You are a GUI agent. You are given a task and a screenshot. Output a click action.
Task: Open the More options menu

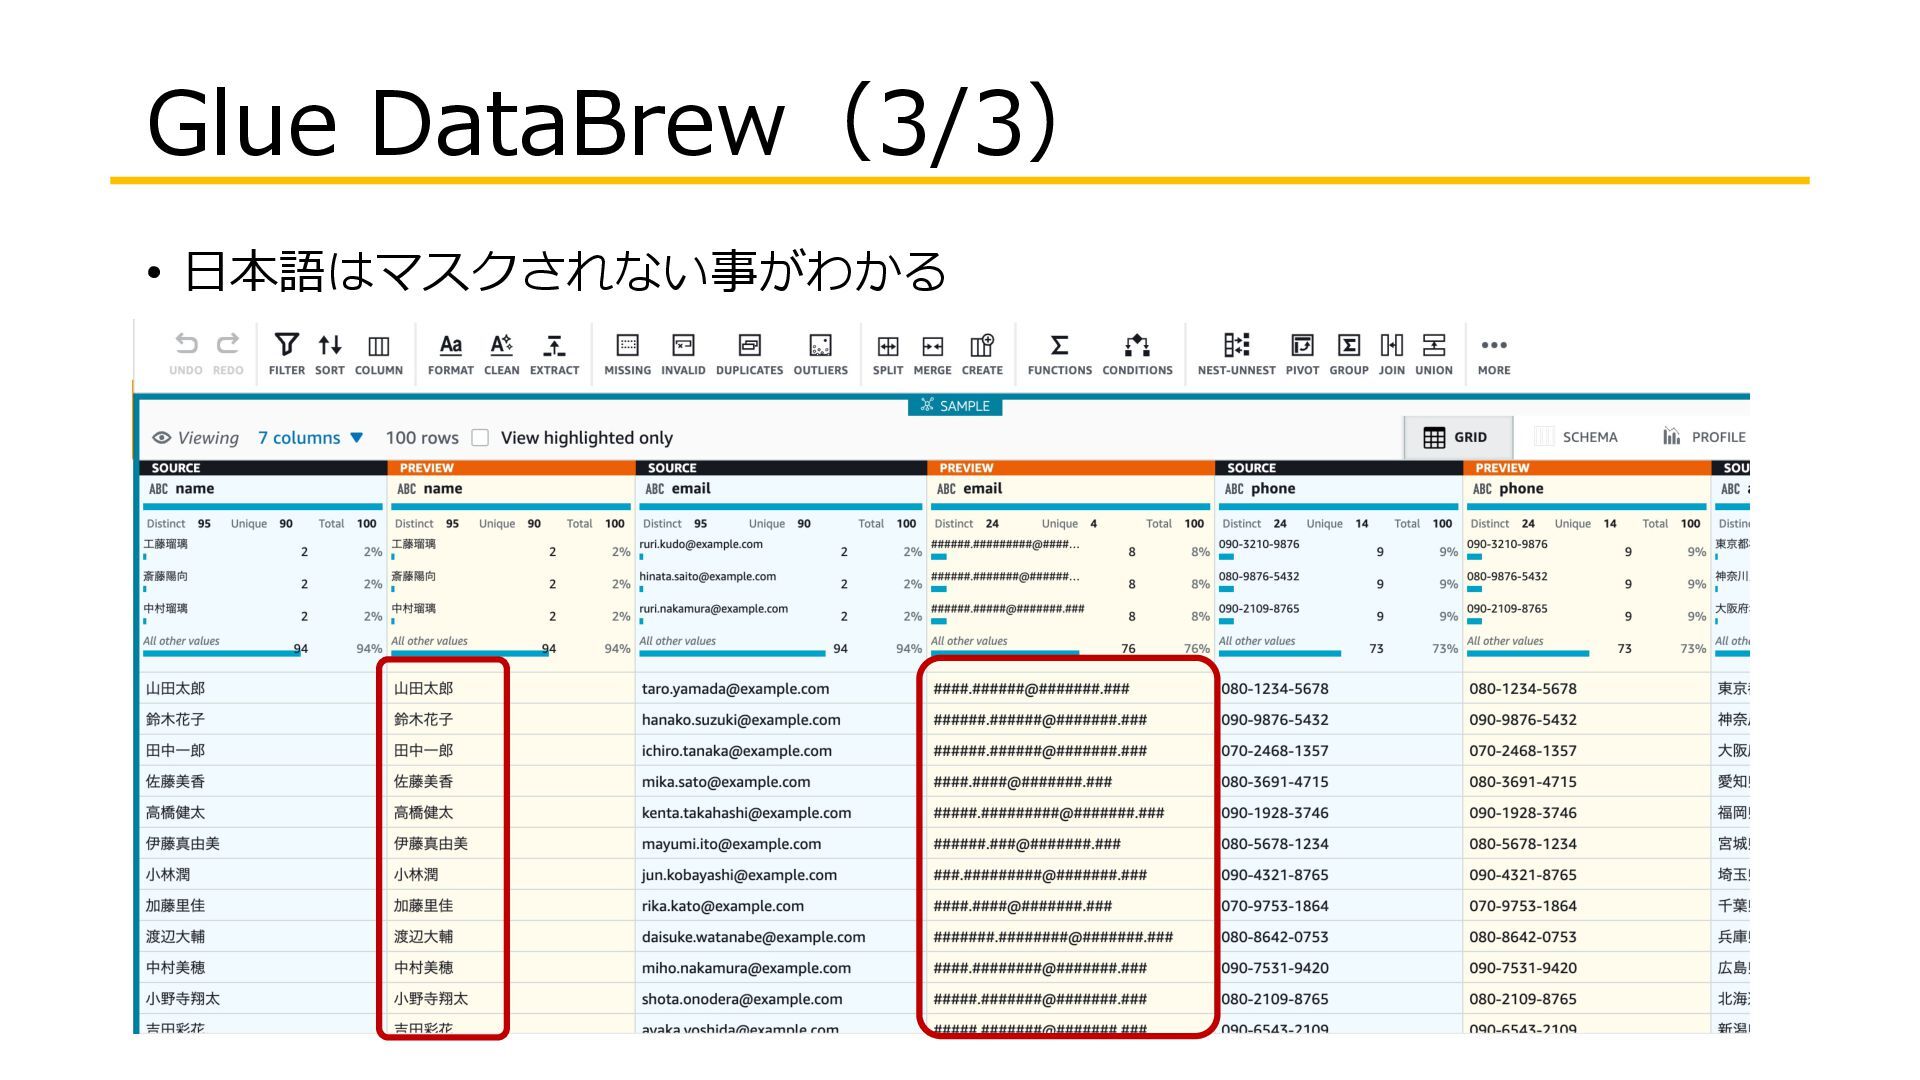tap(1493, 346)
